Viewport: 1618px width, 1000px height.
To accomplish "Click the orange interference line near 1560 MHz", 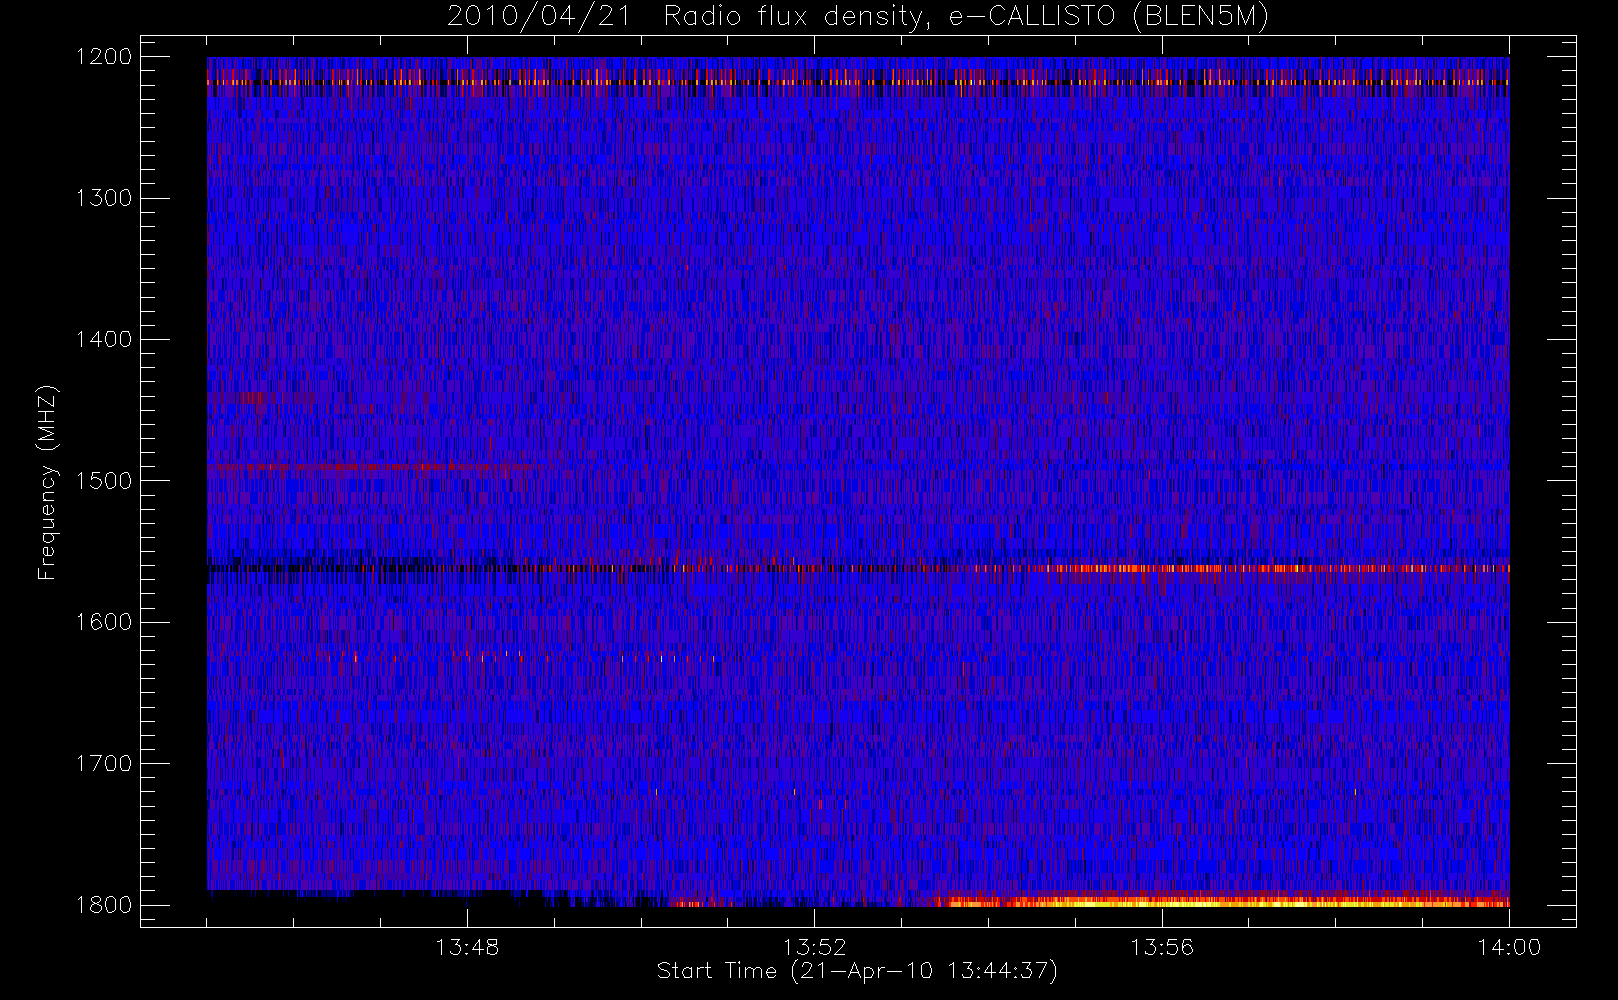I will (x=1278, y=568).
